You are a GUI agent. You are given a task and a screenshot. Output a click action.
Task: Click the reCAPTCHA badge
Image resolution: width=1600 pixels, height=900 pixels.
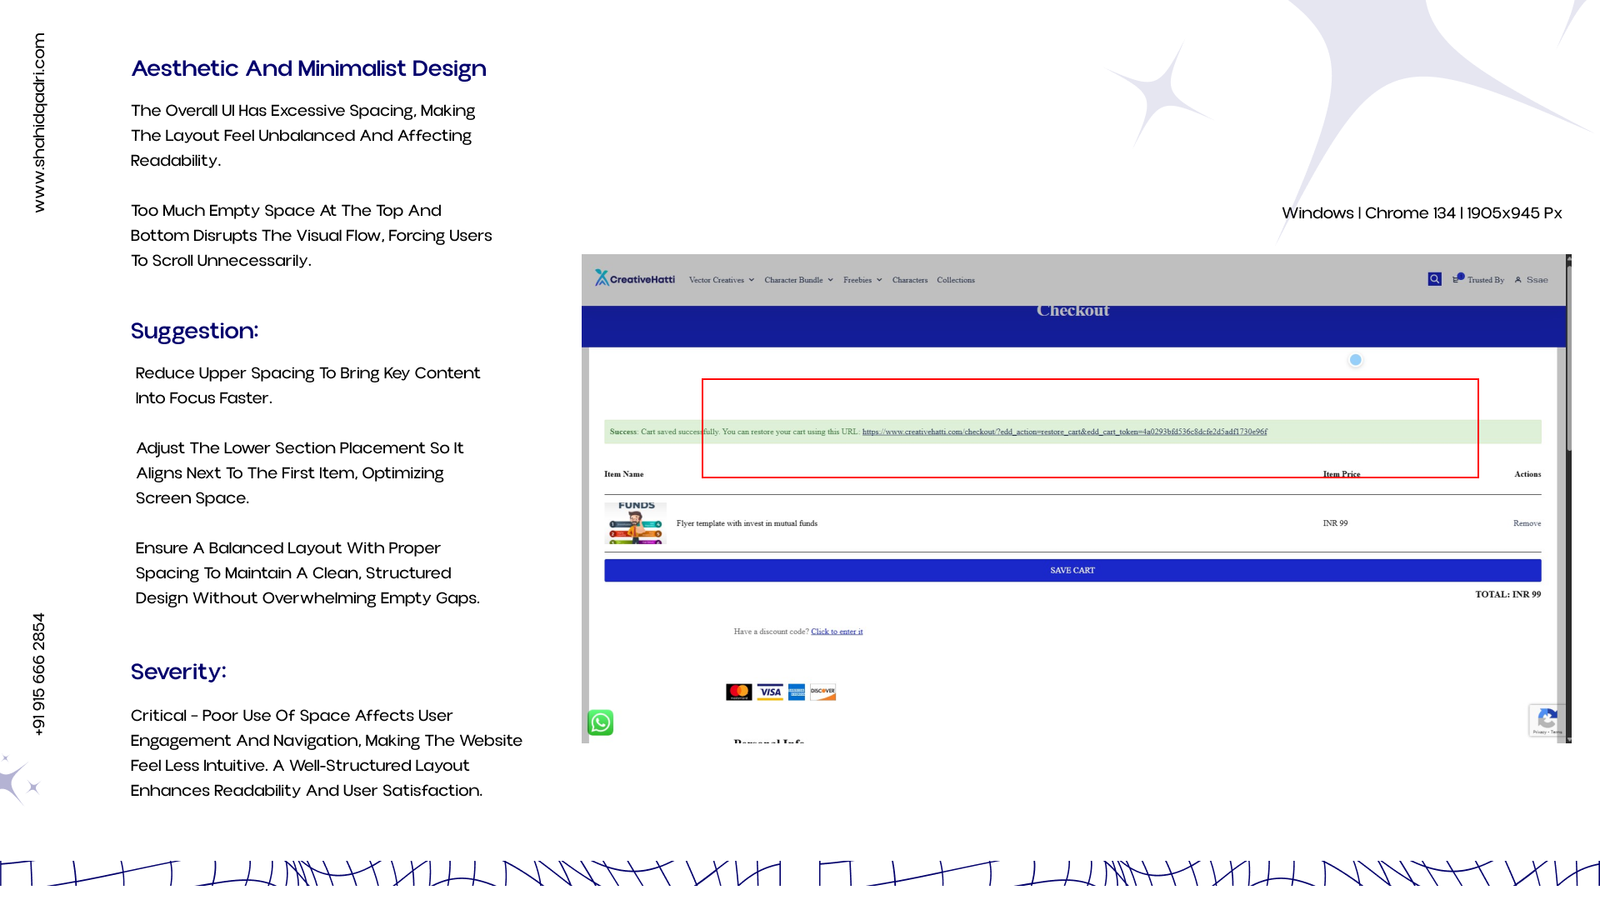(1546, 720)
